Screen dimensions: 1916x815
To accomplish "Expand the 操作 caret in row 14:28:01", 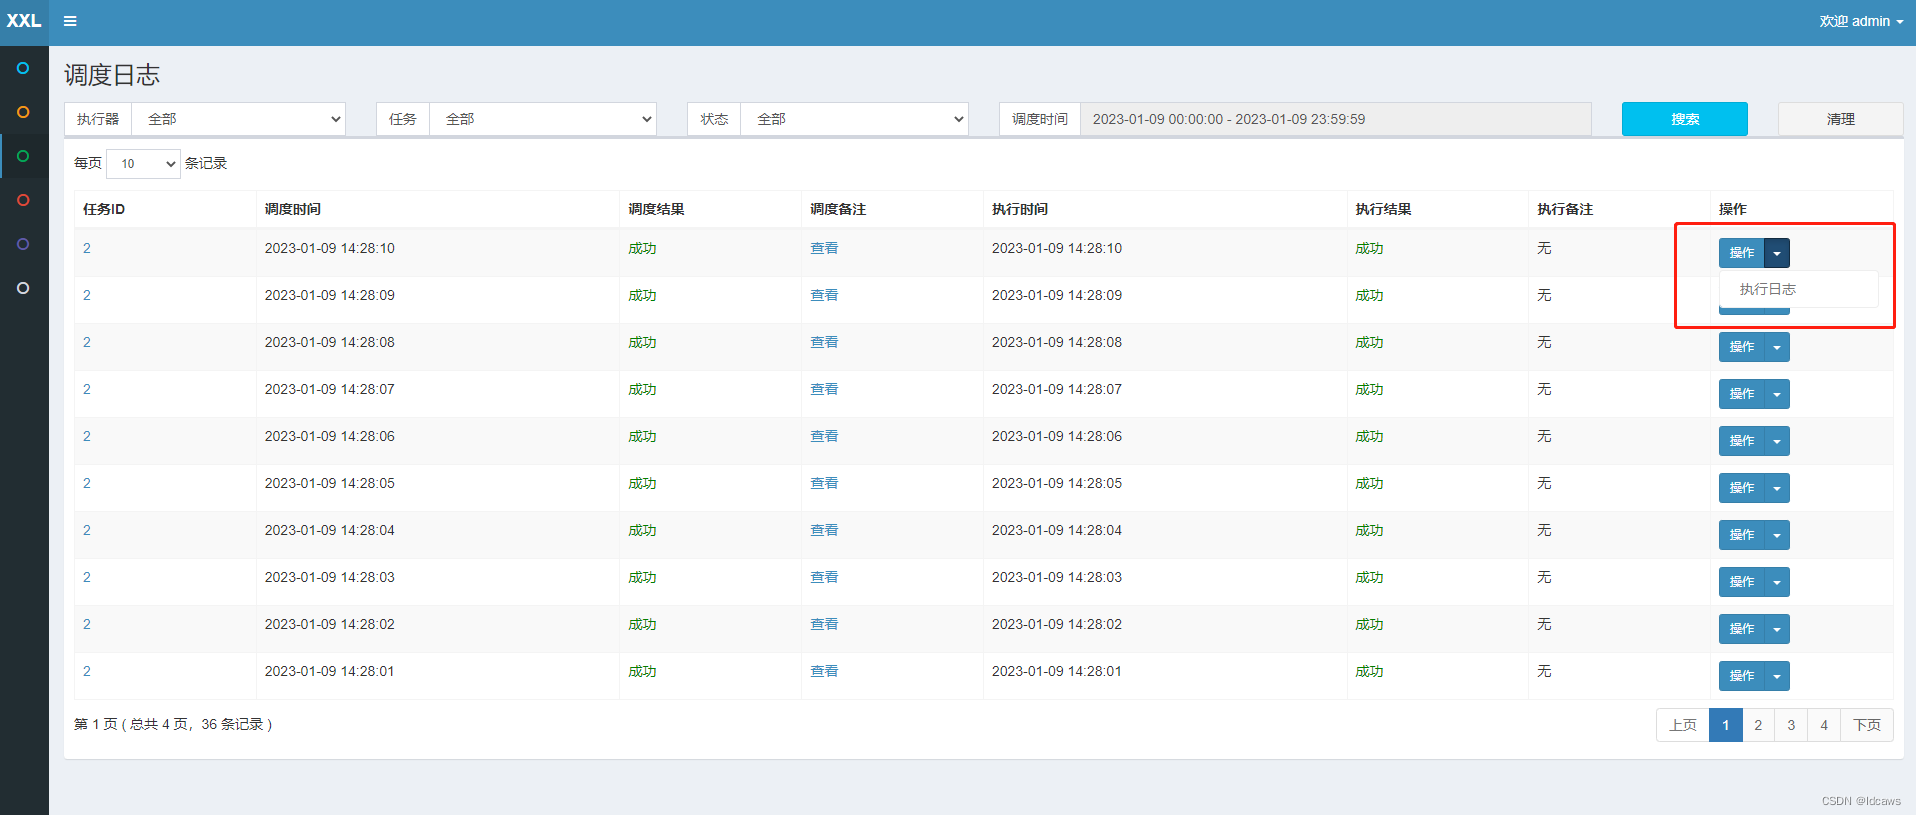I will (x=1777, y=676).
